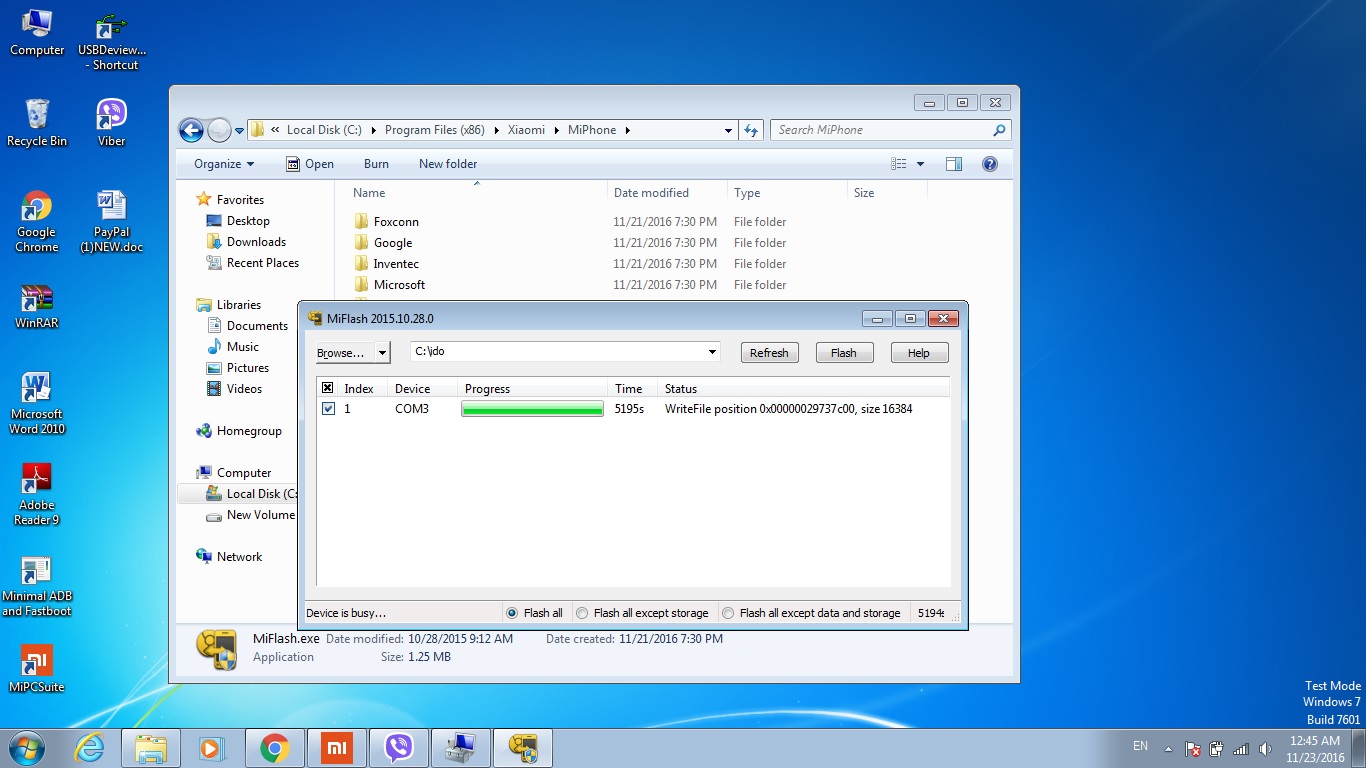Launch Viber from the desktop
This screenshot has width=1366, height=768.
pyautogui.click(x=111, y=123)
